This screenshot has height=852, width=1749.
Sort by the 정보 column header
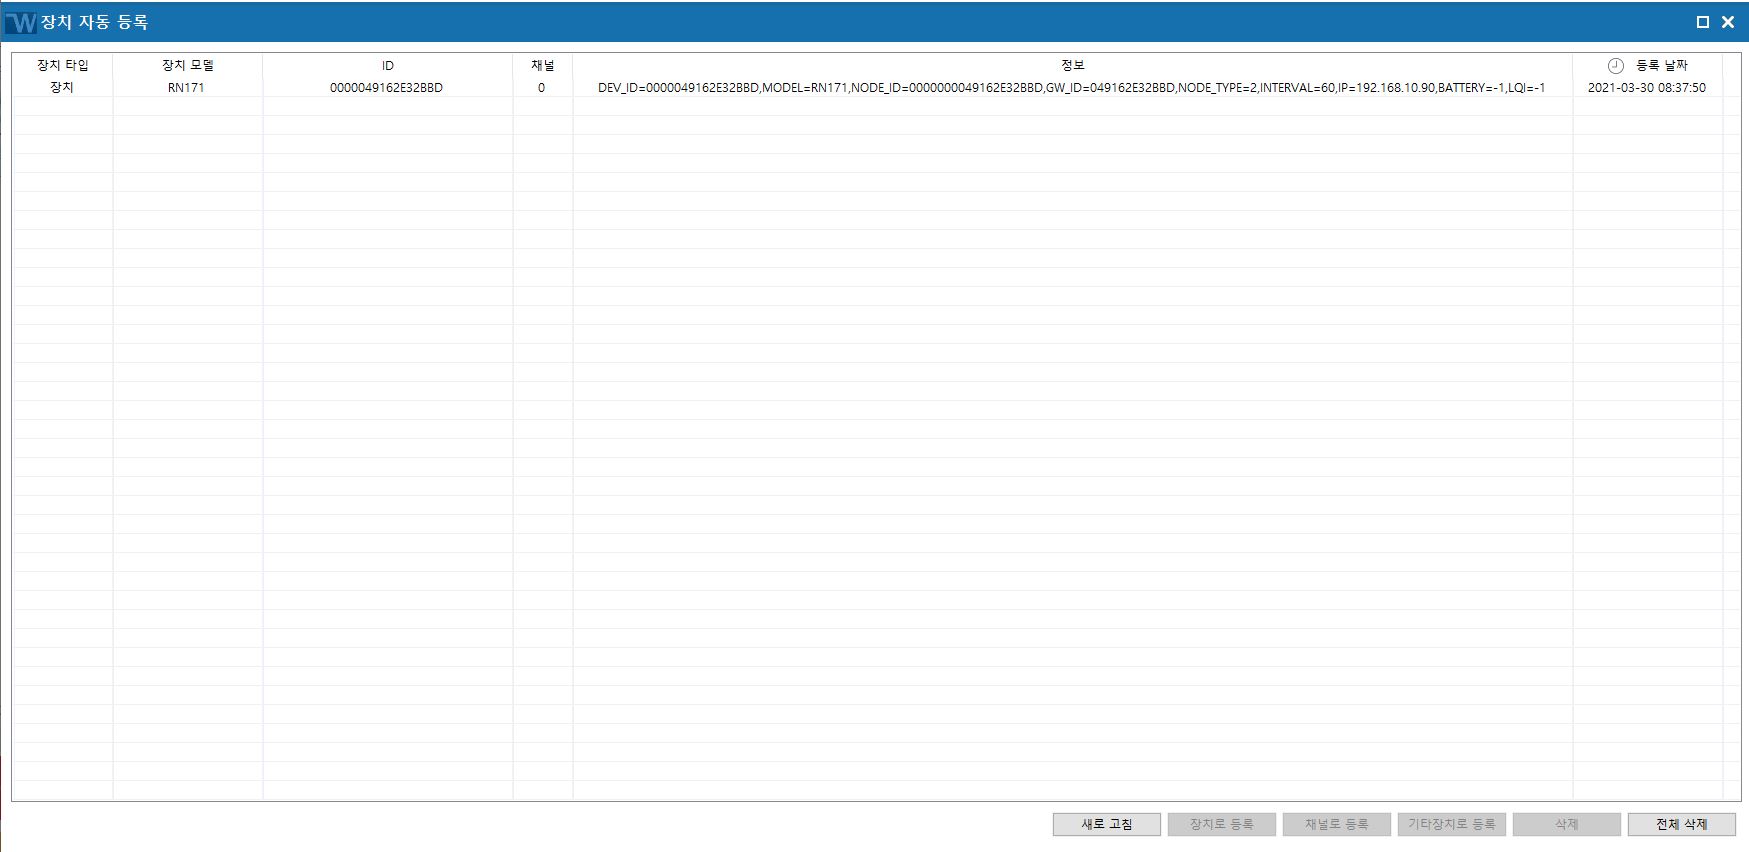1073,65
